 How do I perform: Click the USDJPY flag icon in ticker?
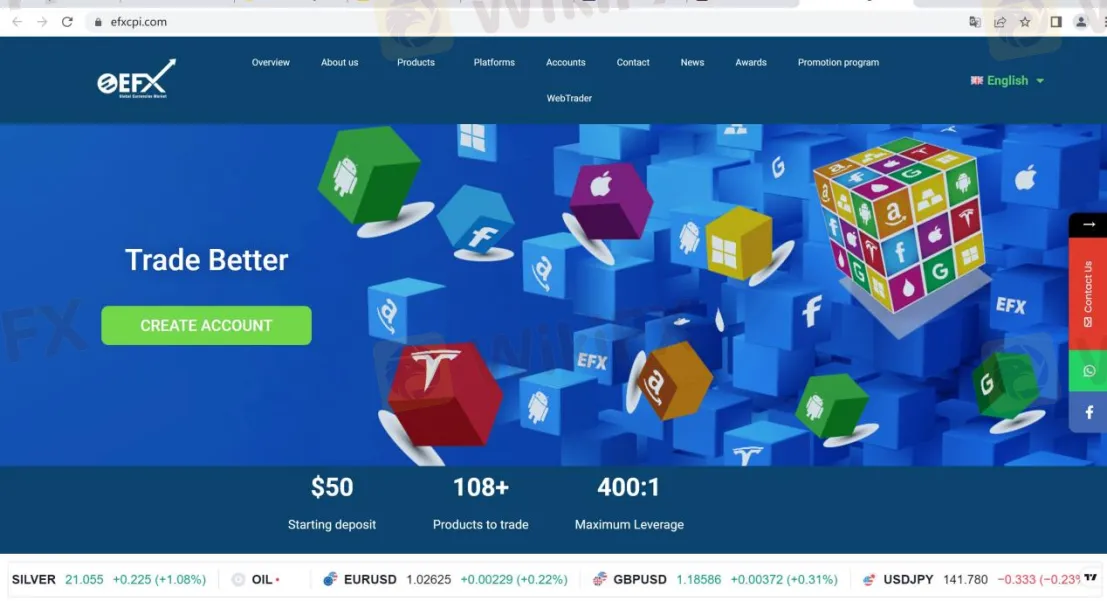pos(869,579)
